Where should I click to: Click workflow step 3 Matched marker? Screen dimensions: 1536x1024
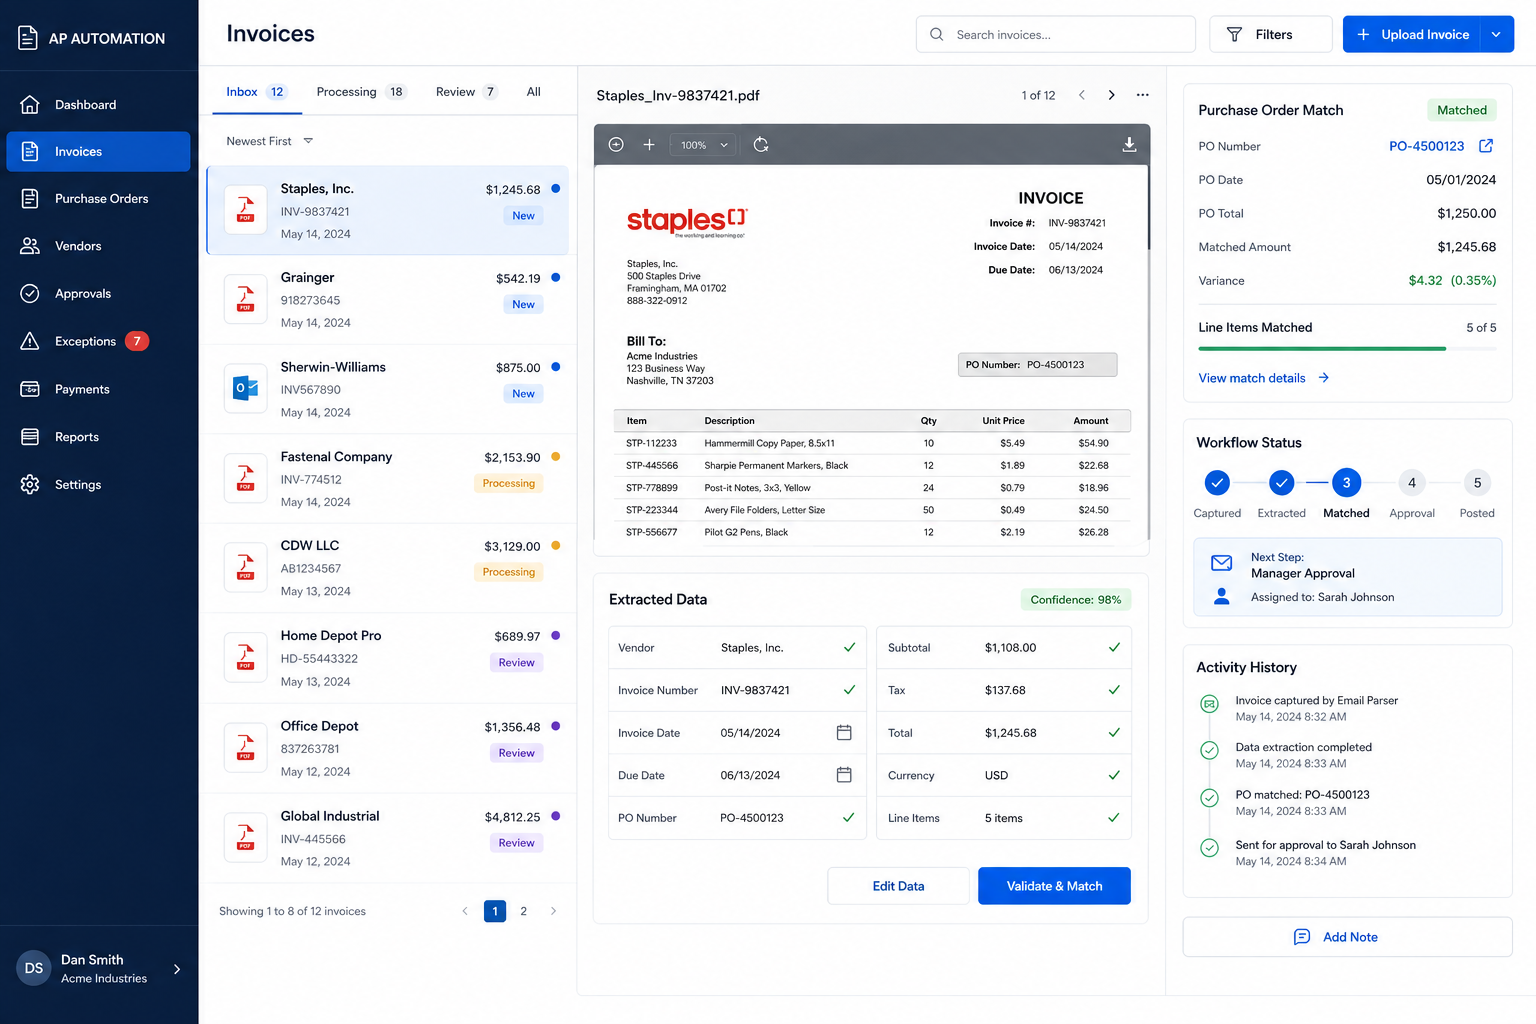point(1346,483)
